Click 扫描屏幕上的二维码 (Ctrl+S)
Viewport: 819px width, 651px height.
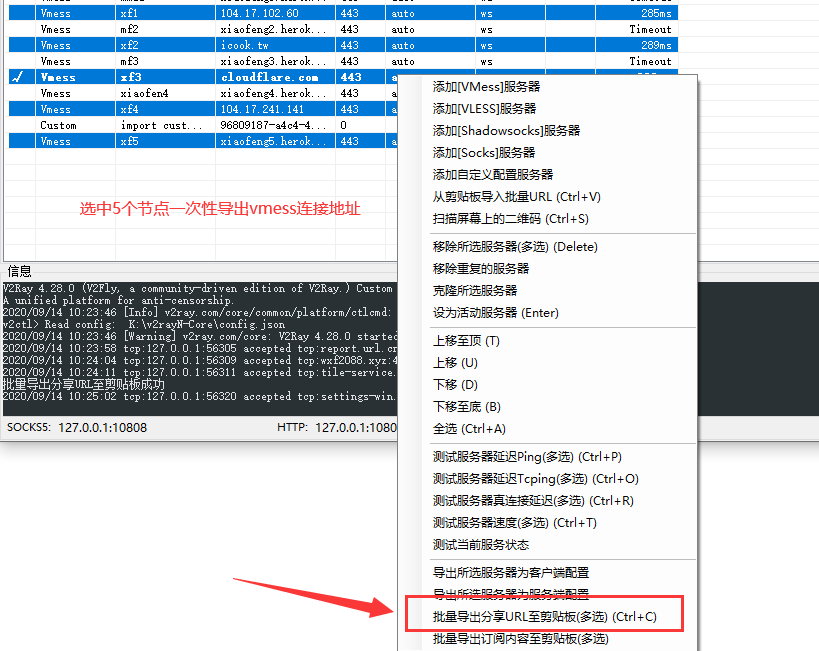(x=510, y=219)
